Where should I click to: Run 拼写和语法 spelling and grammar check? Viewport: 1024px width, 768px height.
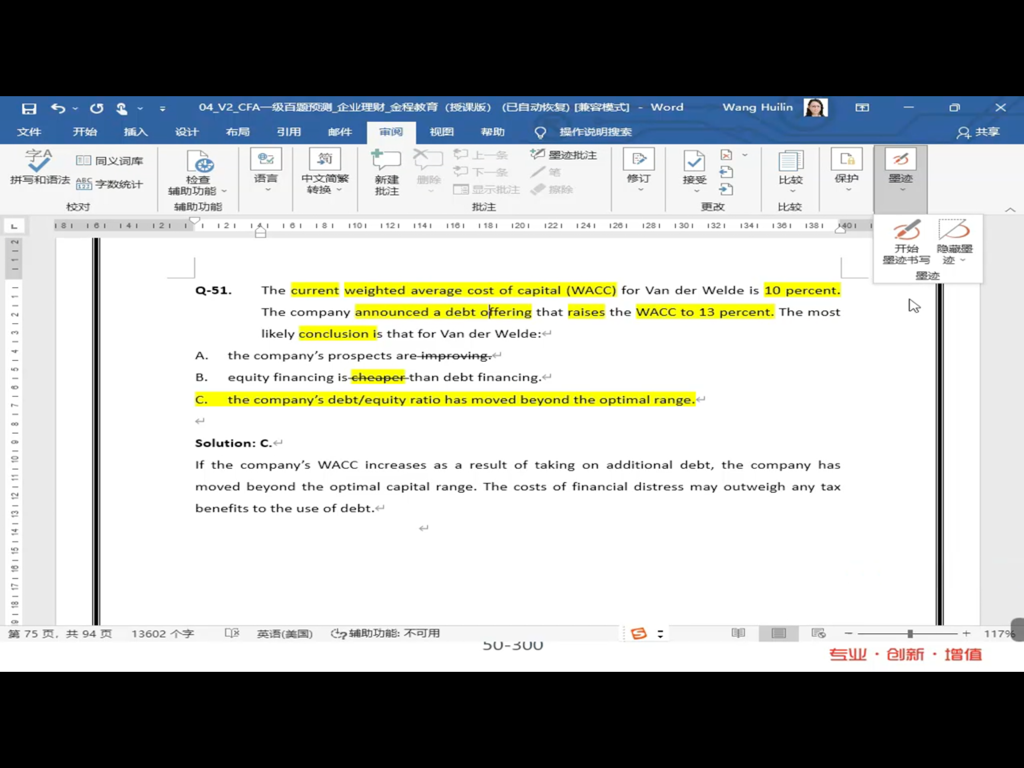coord(39,167)
